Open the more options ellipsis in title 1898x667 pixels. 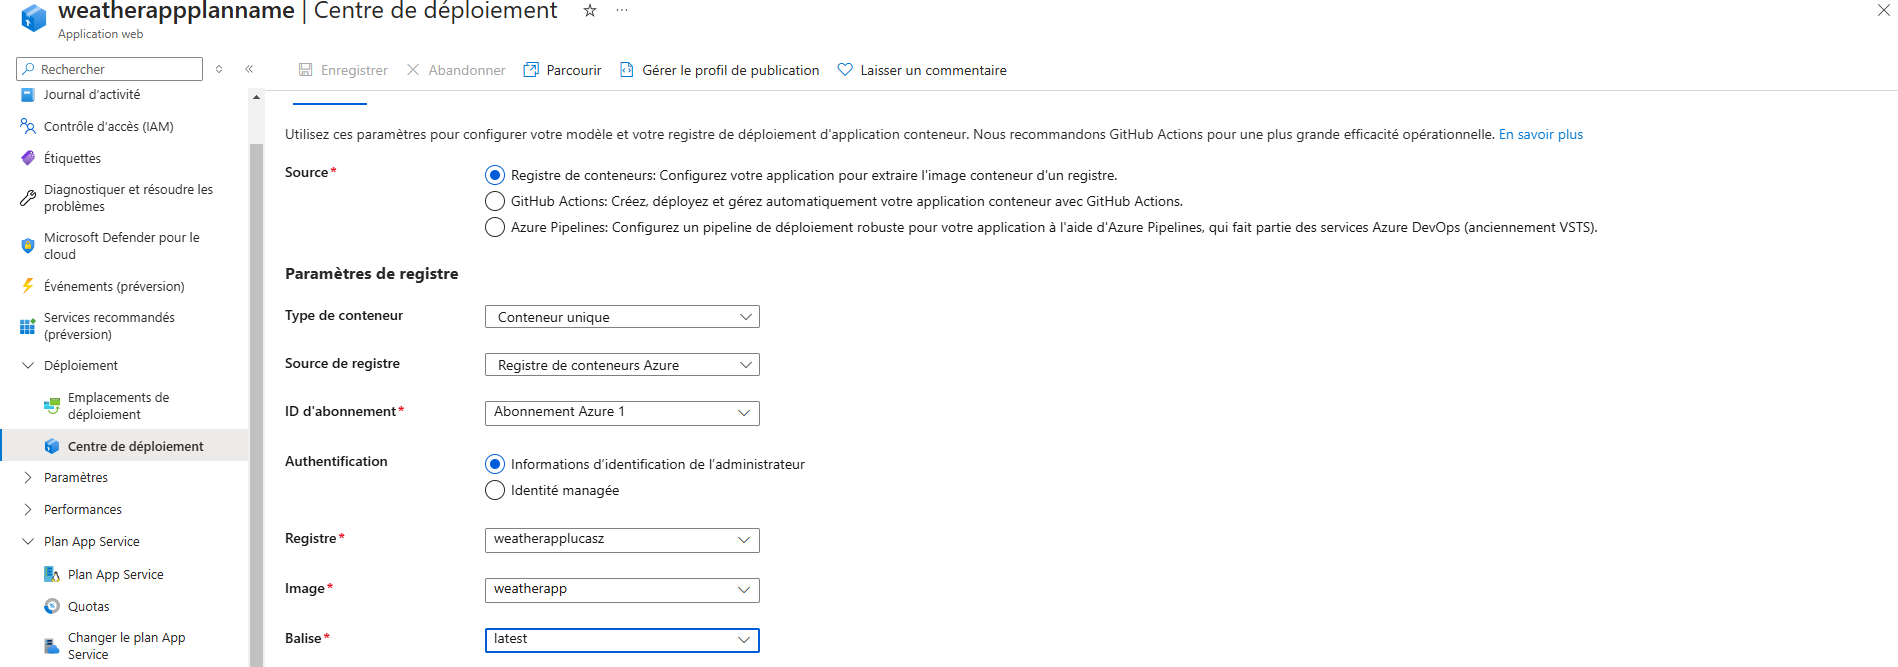coord(622,10)
